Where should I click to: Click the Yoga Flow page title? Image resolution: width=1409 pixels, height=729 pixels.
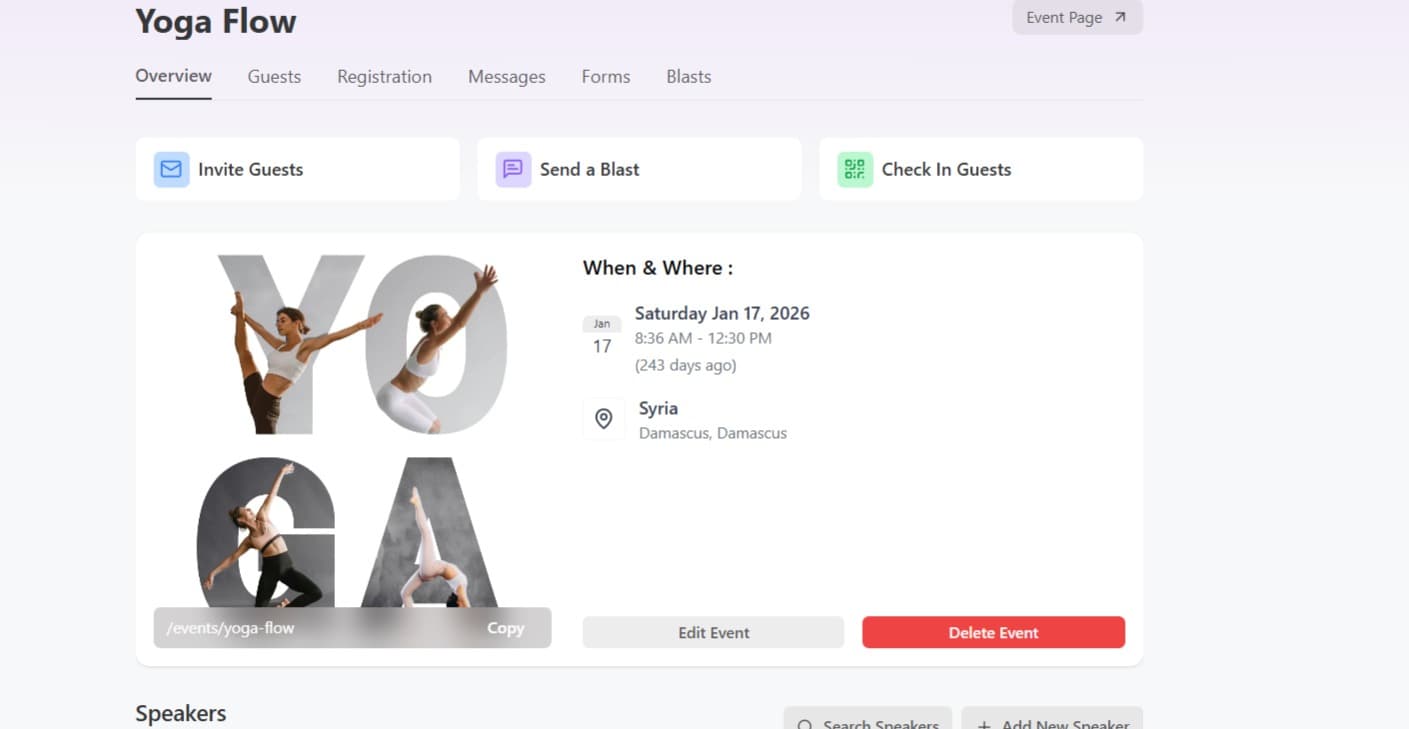(216, 21)
